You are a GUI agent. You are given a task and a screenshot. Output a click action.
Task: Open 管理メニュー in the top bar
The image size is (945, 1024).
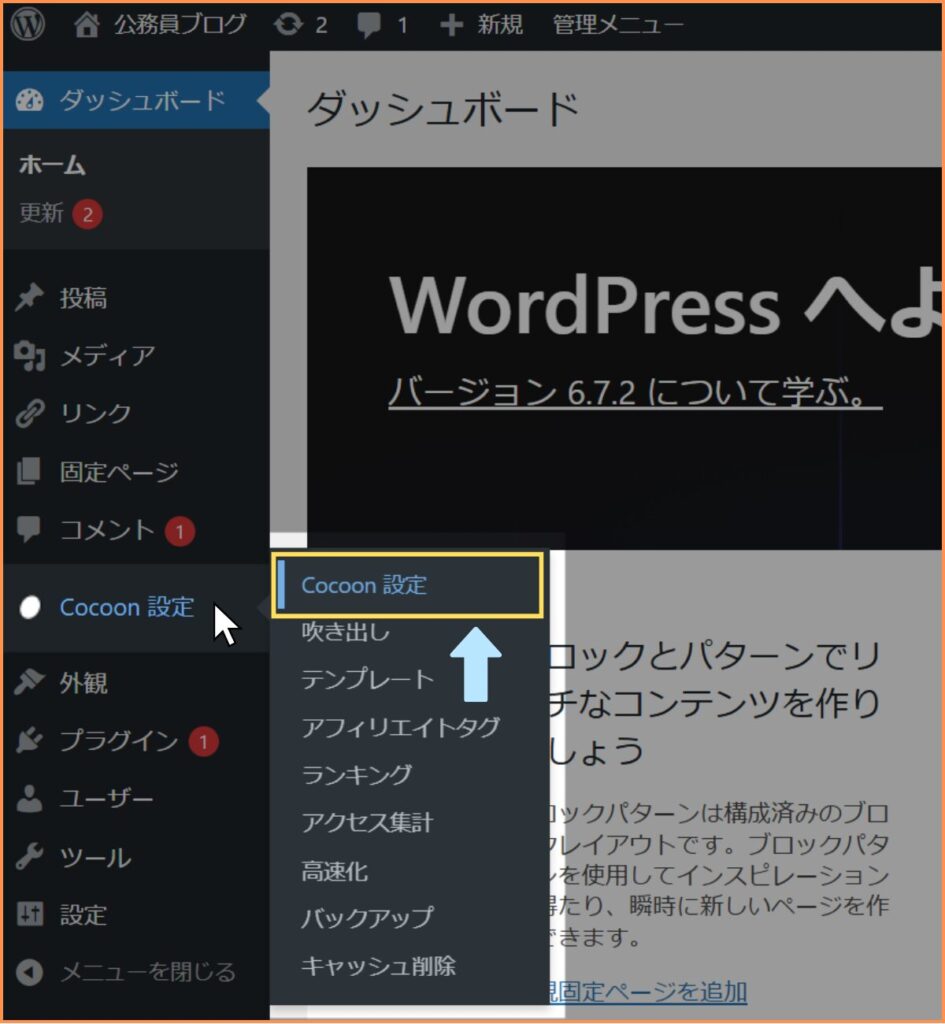click(x=618, y=25)
